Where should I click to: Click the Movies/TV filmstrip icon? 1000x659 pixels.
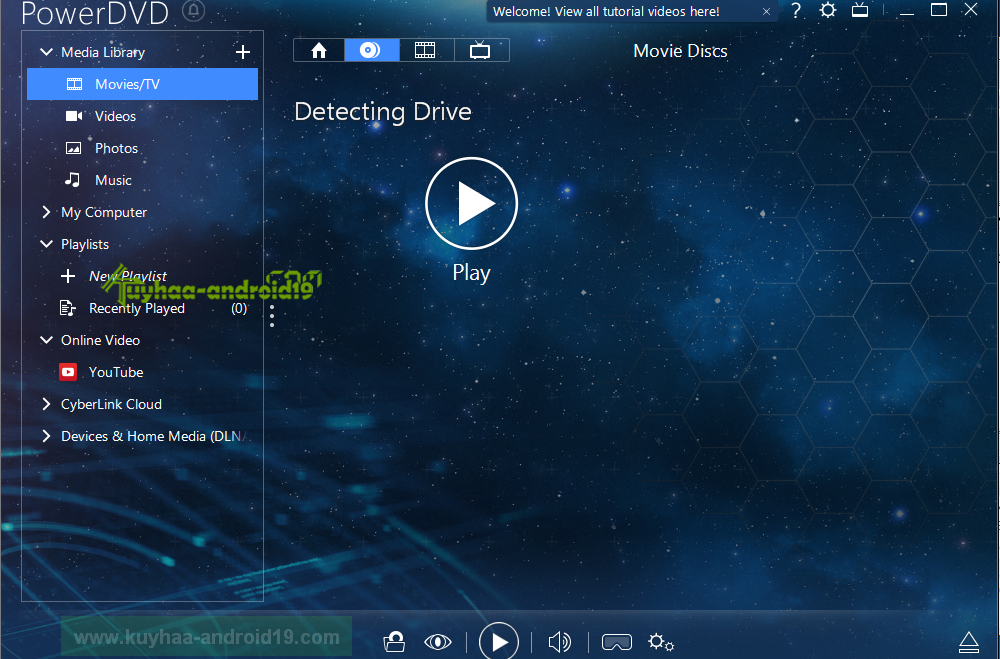(75, 84)
